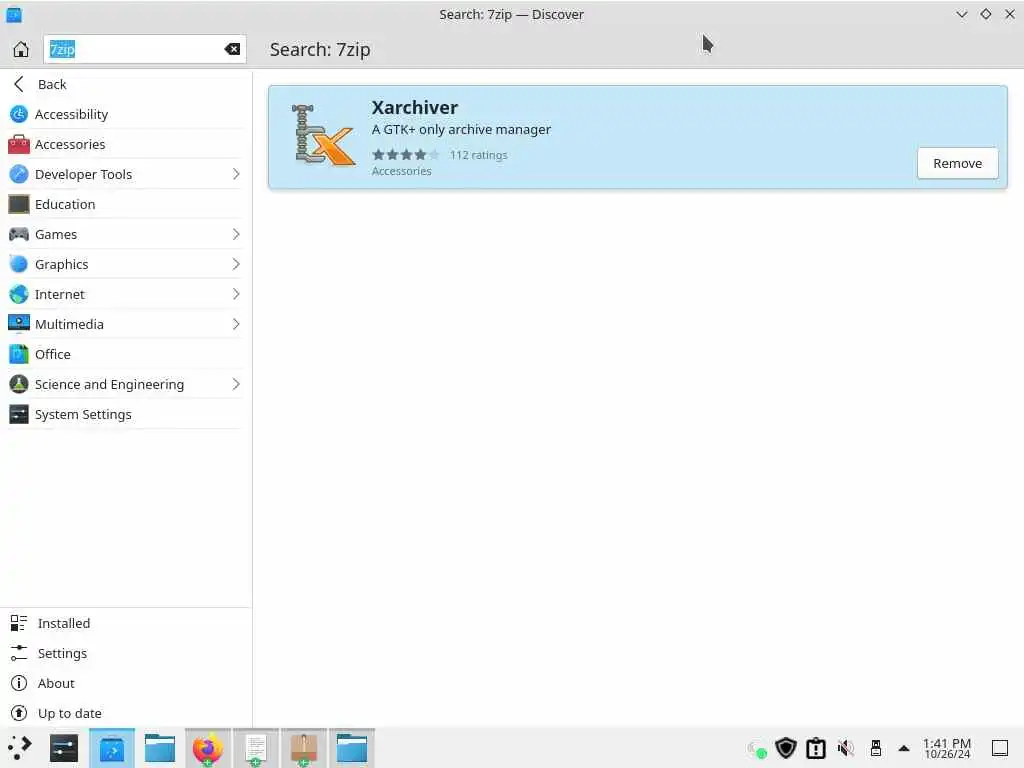Click the Xarchiver app icon

tap(323, 135)
